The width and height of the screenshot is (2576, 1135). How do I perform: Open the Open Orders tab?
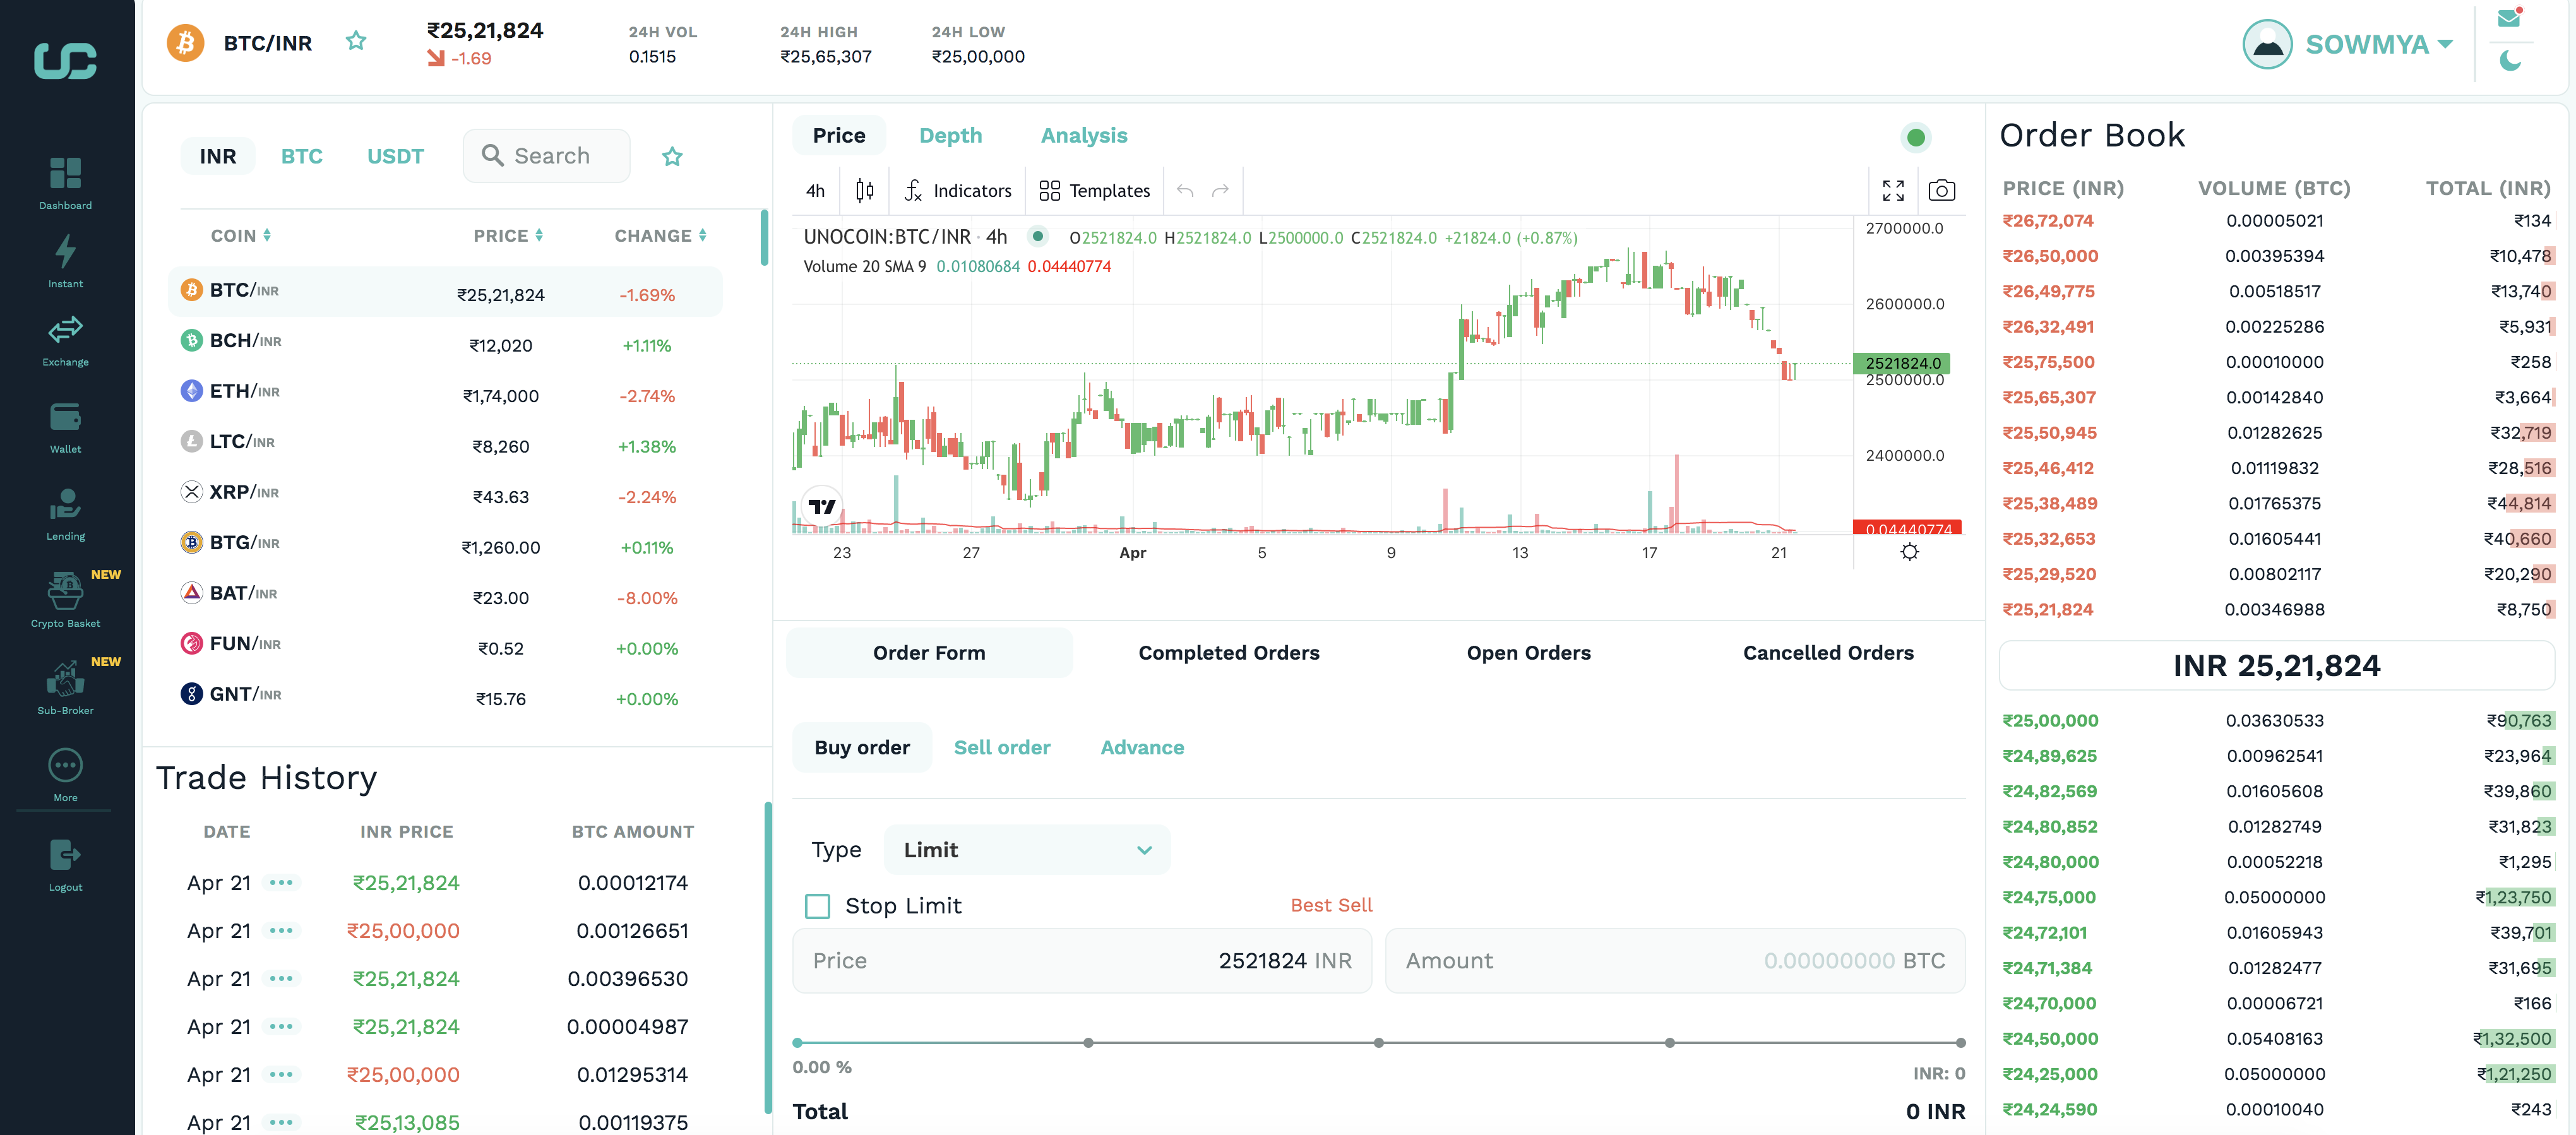[x=1529, y=652]
